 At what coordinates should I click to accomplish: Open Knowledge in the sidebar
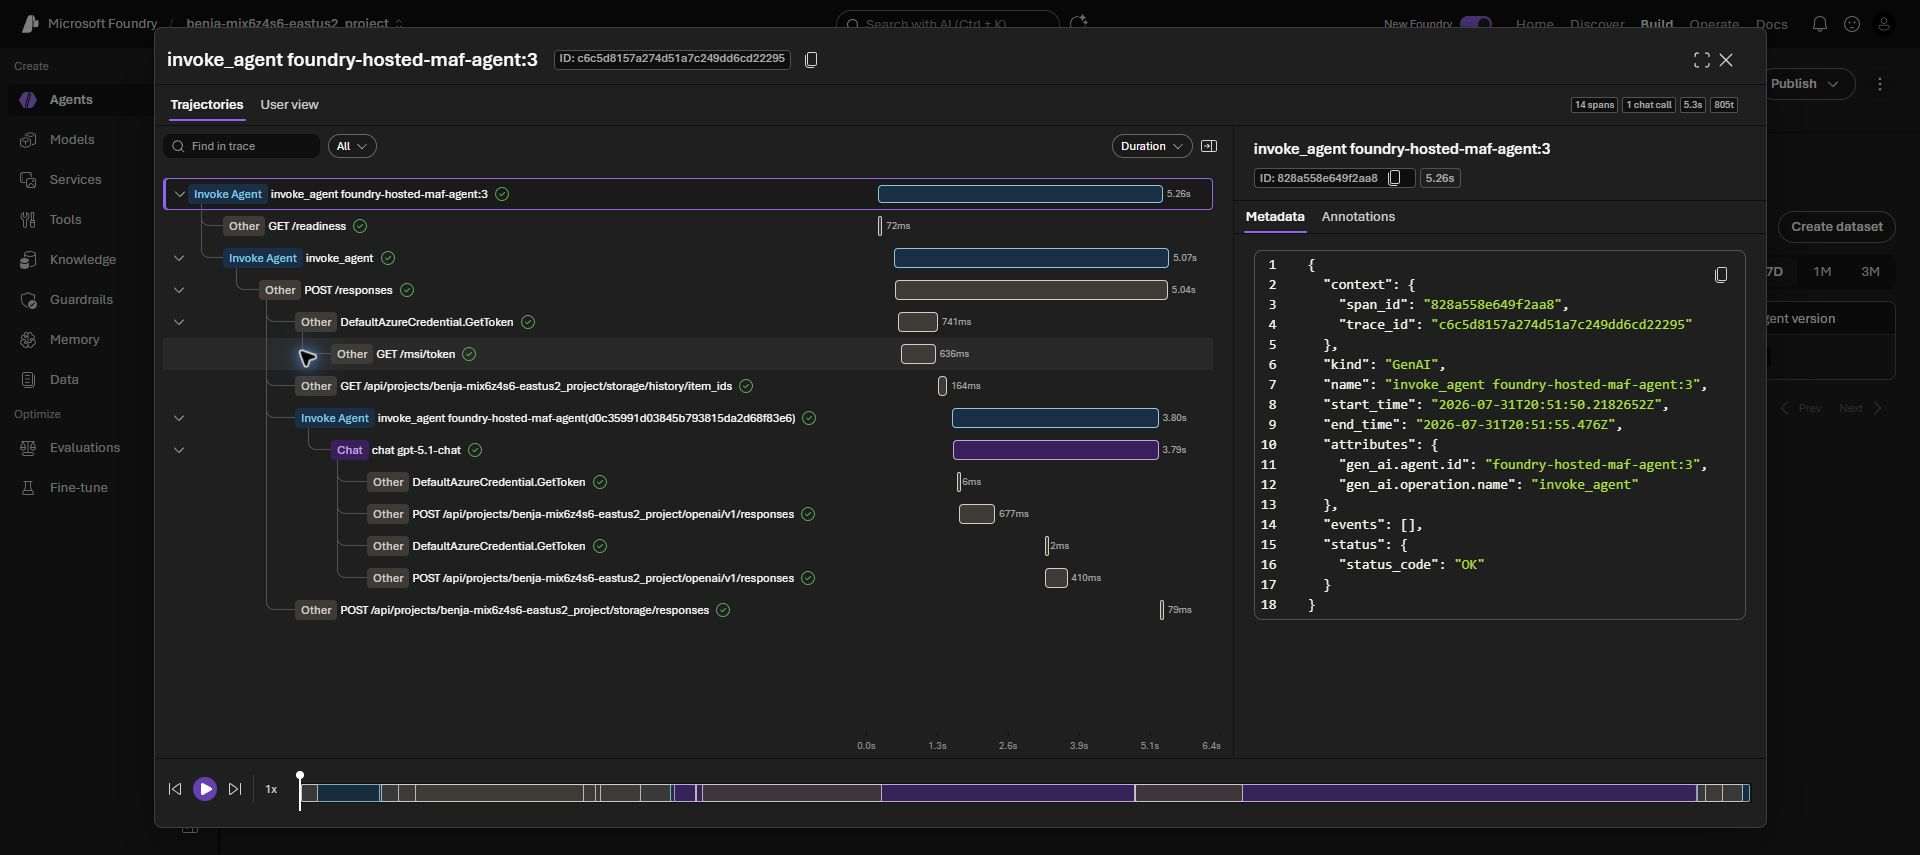[x=82, y=260]
